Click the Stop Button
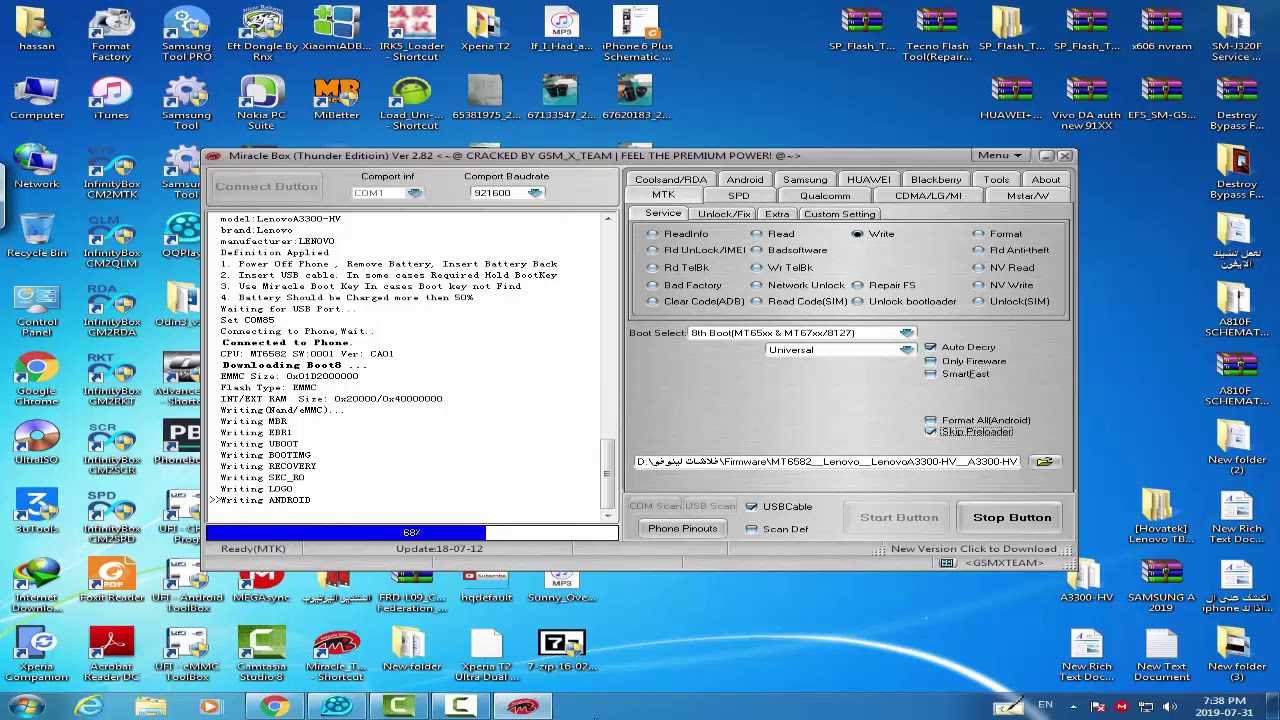Screen dimensions: 1280x720 click(x=1012, y=517)
